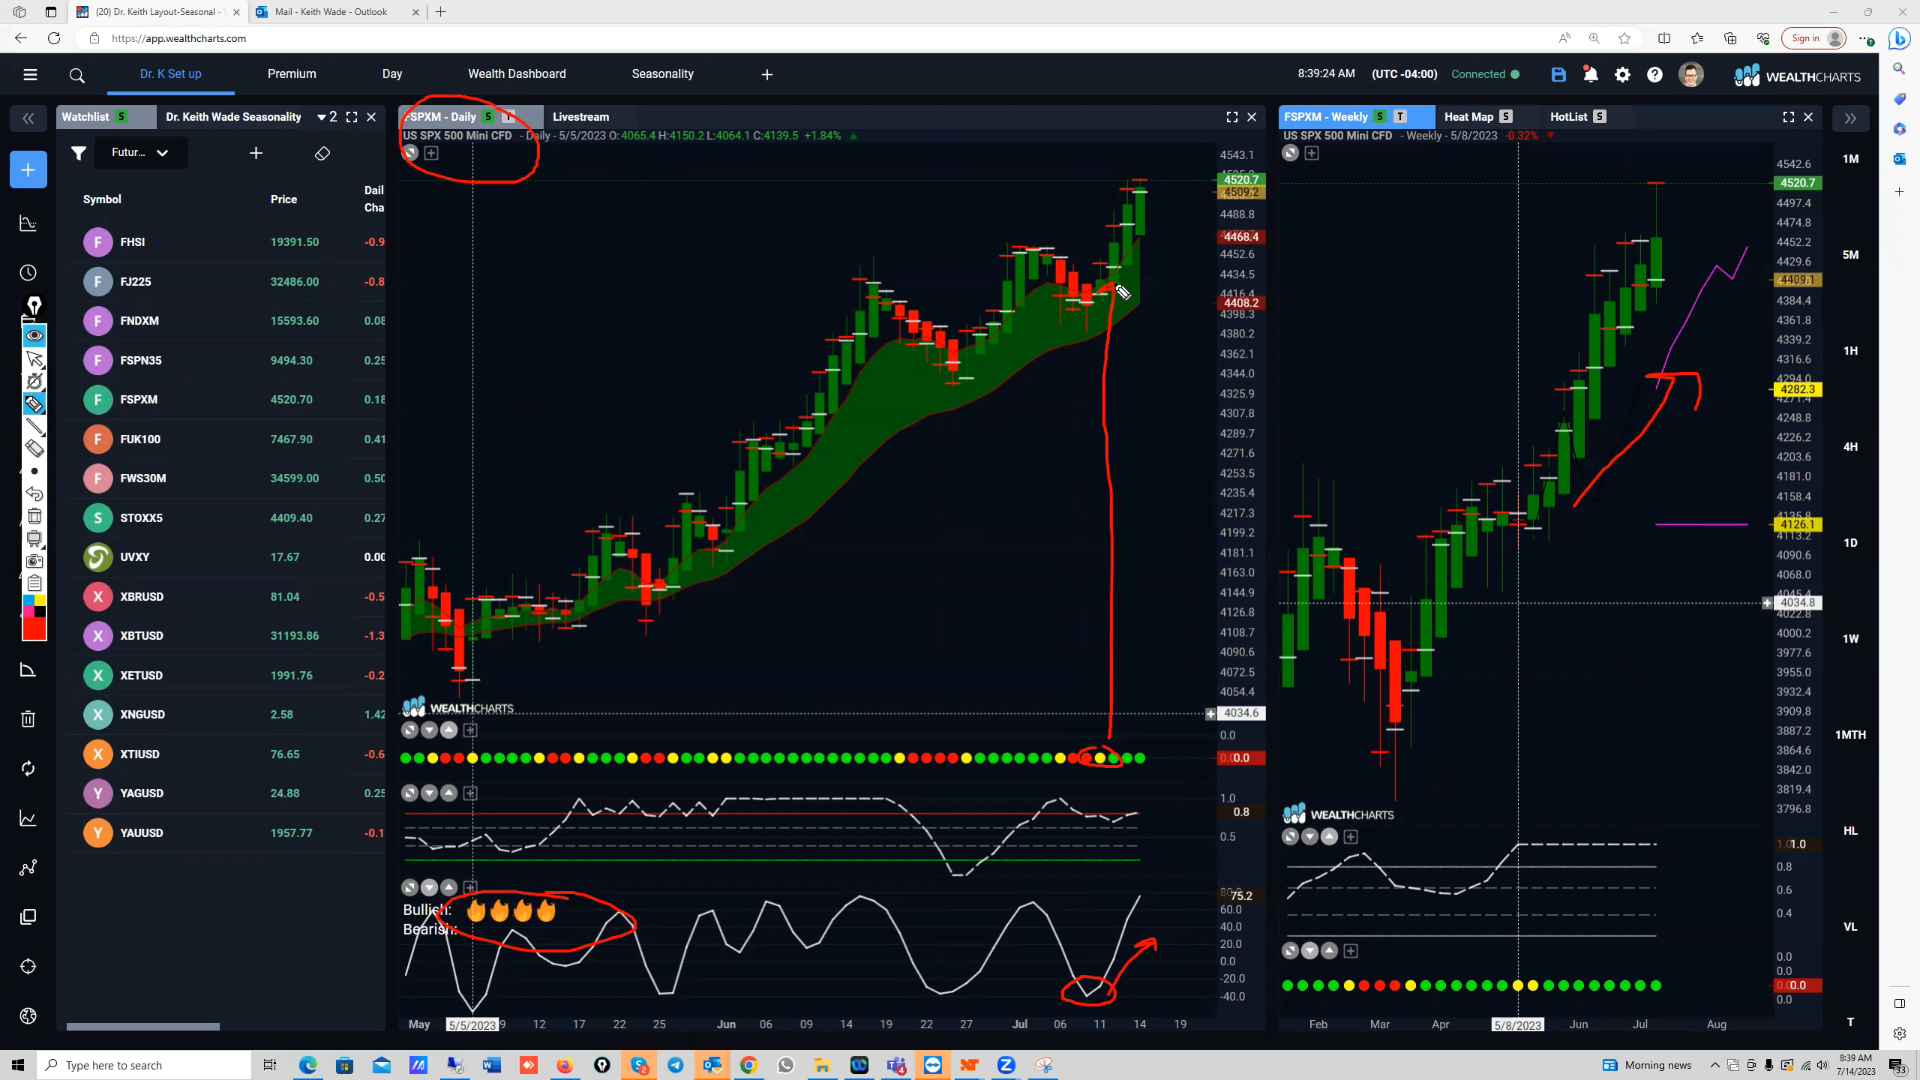Select the Livestream chart tab
The image size is (1920, 1080).
tap(581, 117)
